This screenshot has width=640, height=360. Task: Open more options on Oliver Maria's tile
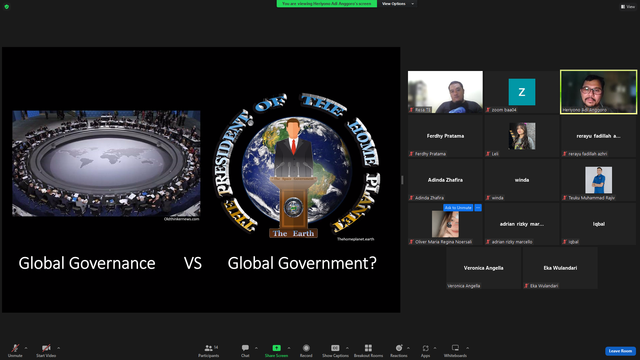pos(478,208)
